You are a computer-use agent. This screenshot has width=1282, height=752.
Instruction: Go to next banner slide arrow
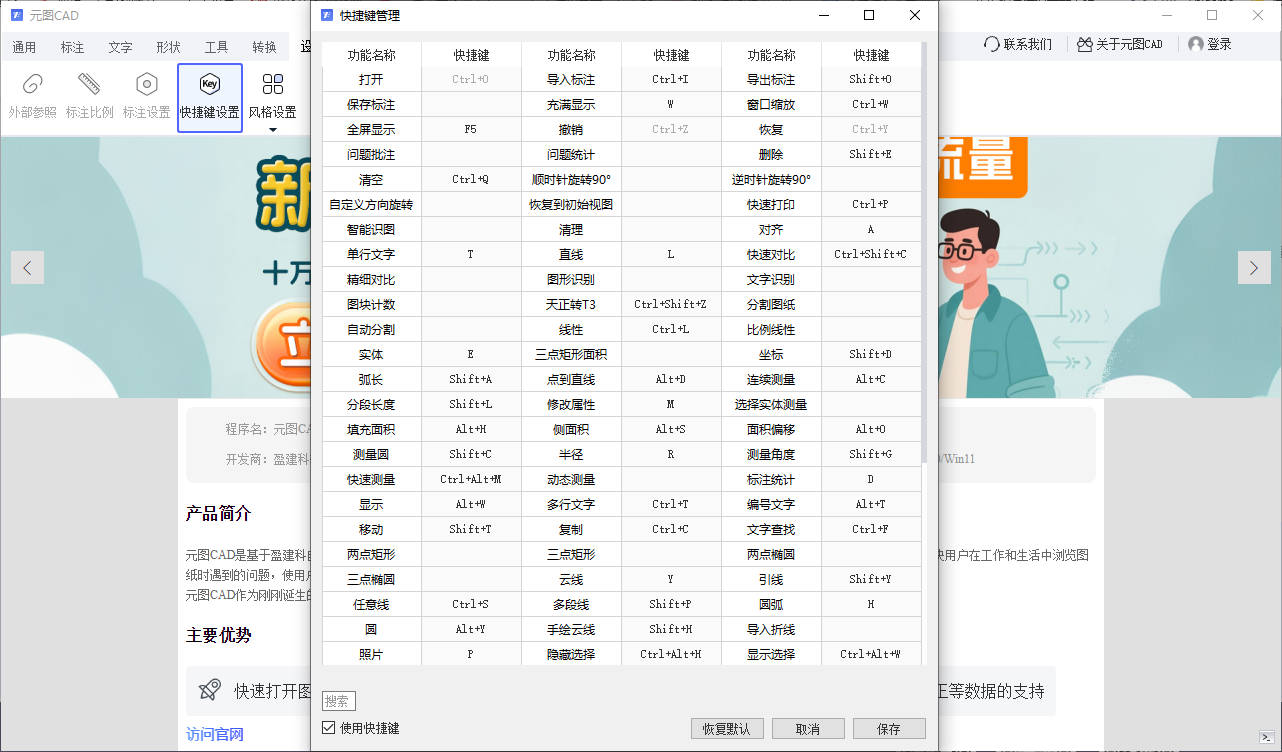(1254, 267)
